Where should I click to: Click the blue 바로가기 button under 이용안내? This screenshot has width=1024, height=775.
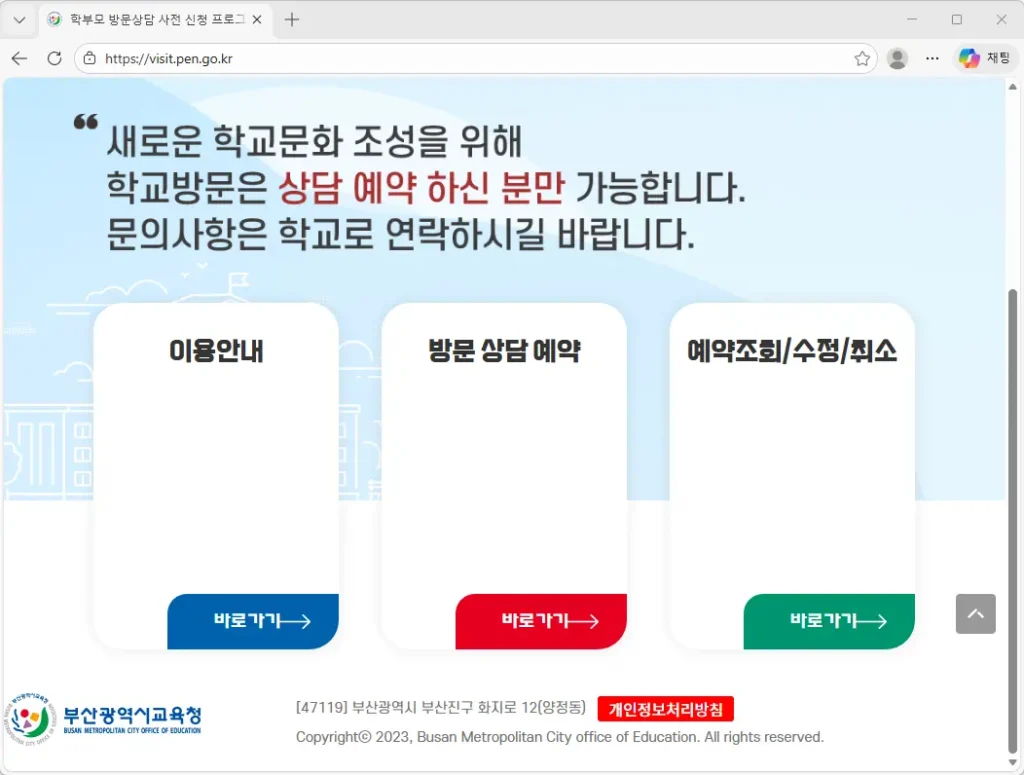tap(253, 622)
